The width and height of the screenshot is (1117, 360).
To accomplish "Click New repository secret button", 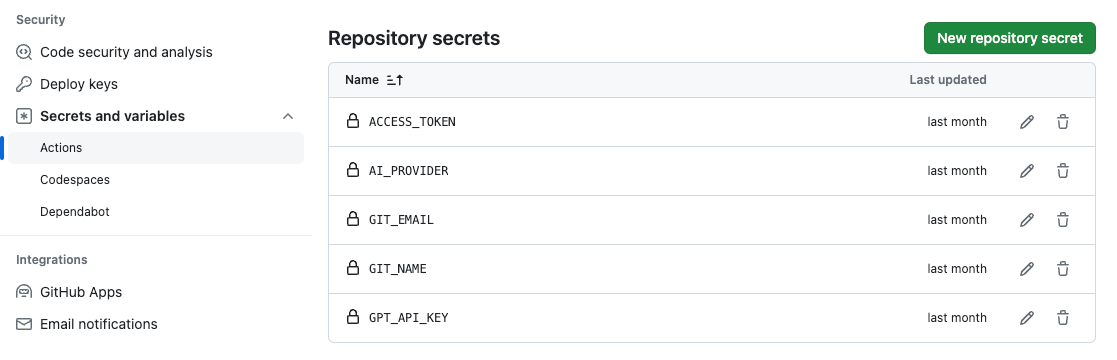I will (1009, 38).
